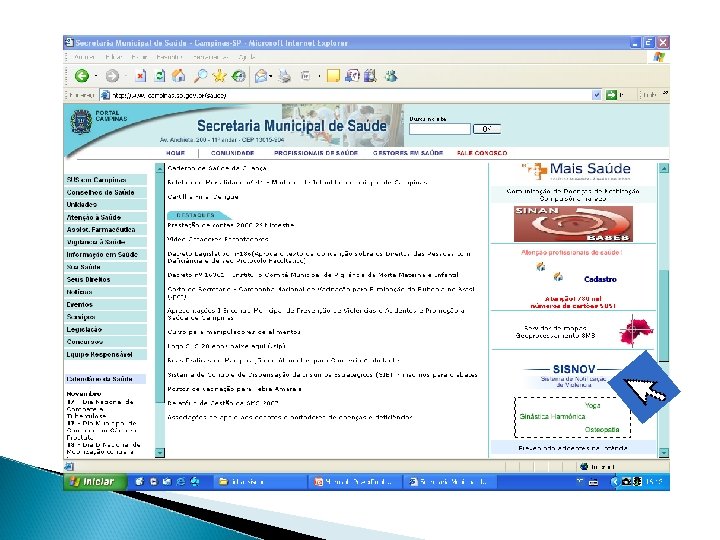
Task: Open Favorites with the yellow star icon
Action: [219, 76]
